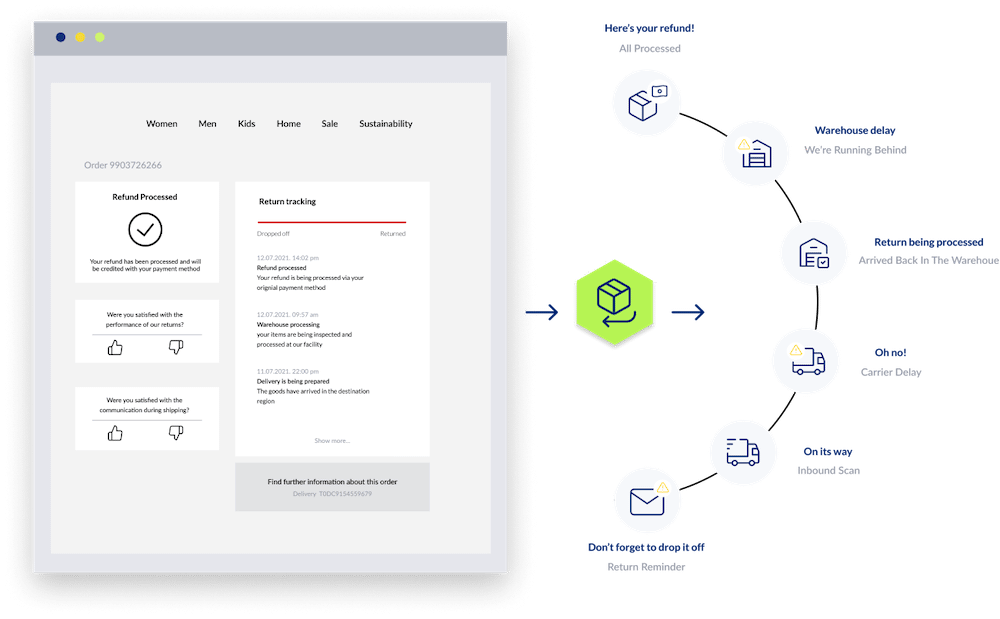
Task: Click the 'Don't forget to drop it off' label
Action: (x=646, y=547)
